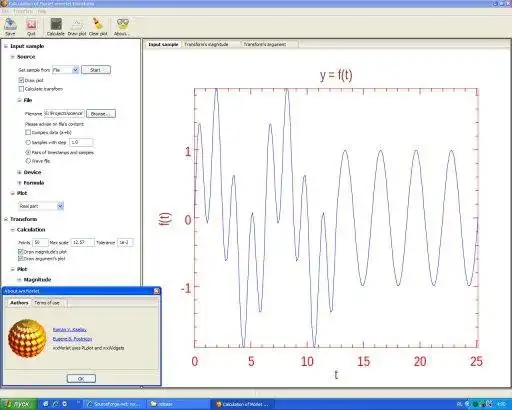Collapse the File subsection

[x=19, y=100]
